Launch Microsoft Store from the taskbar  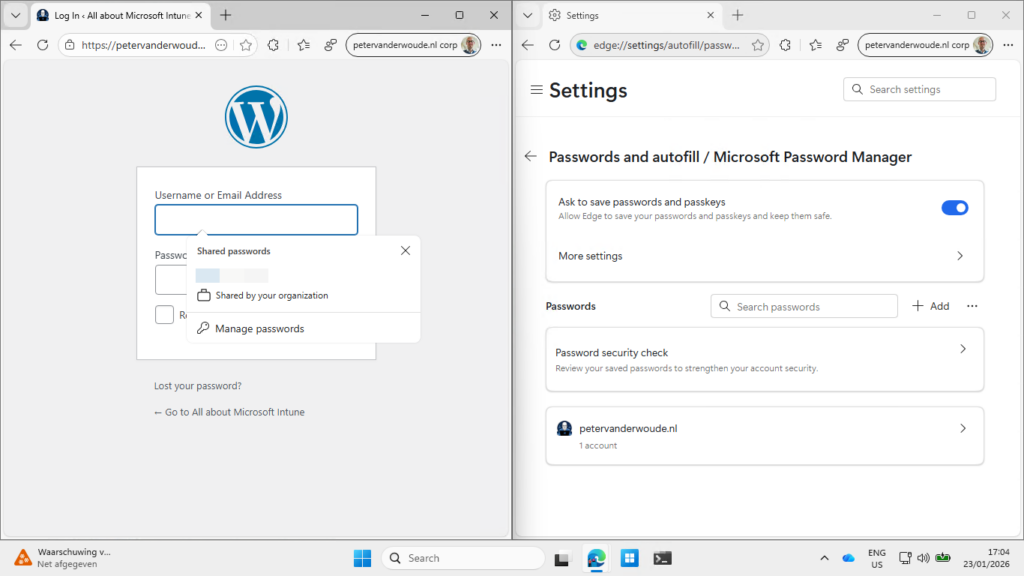click(629, 560)
